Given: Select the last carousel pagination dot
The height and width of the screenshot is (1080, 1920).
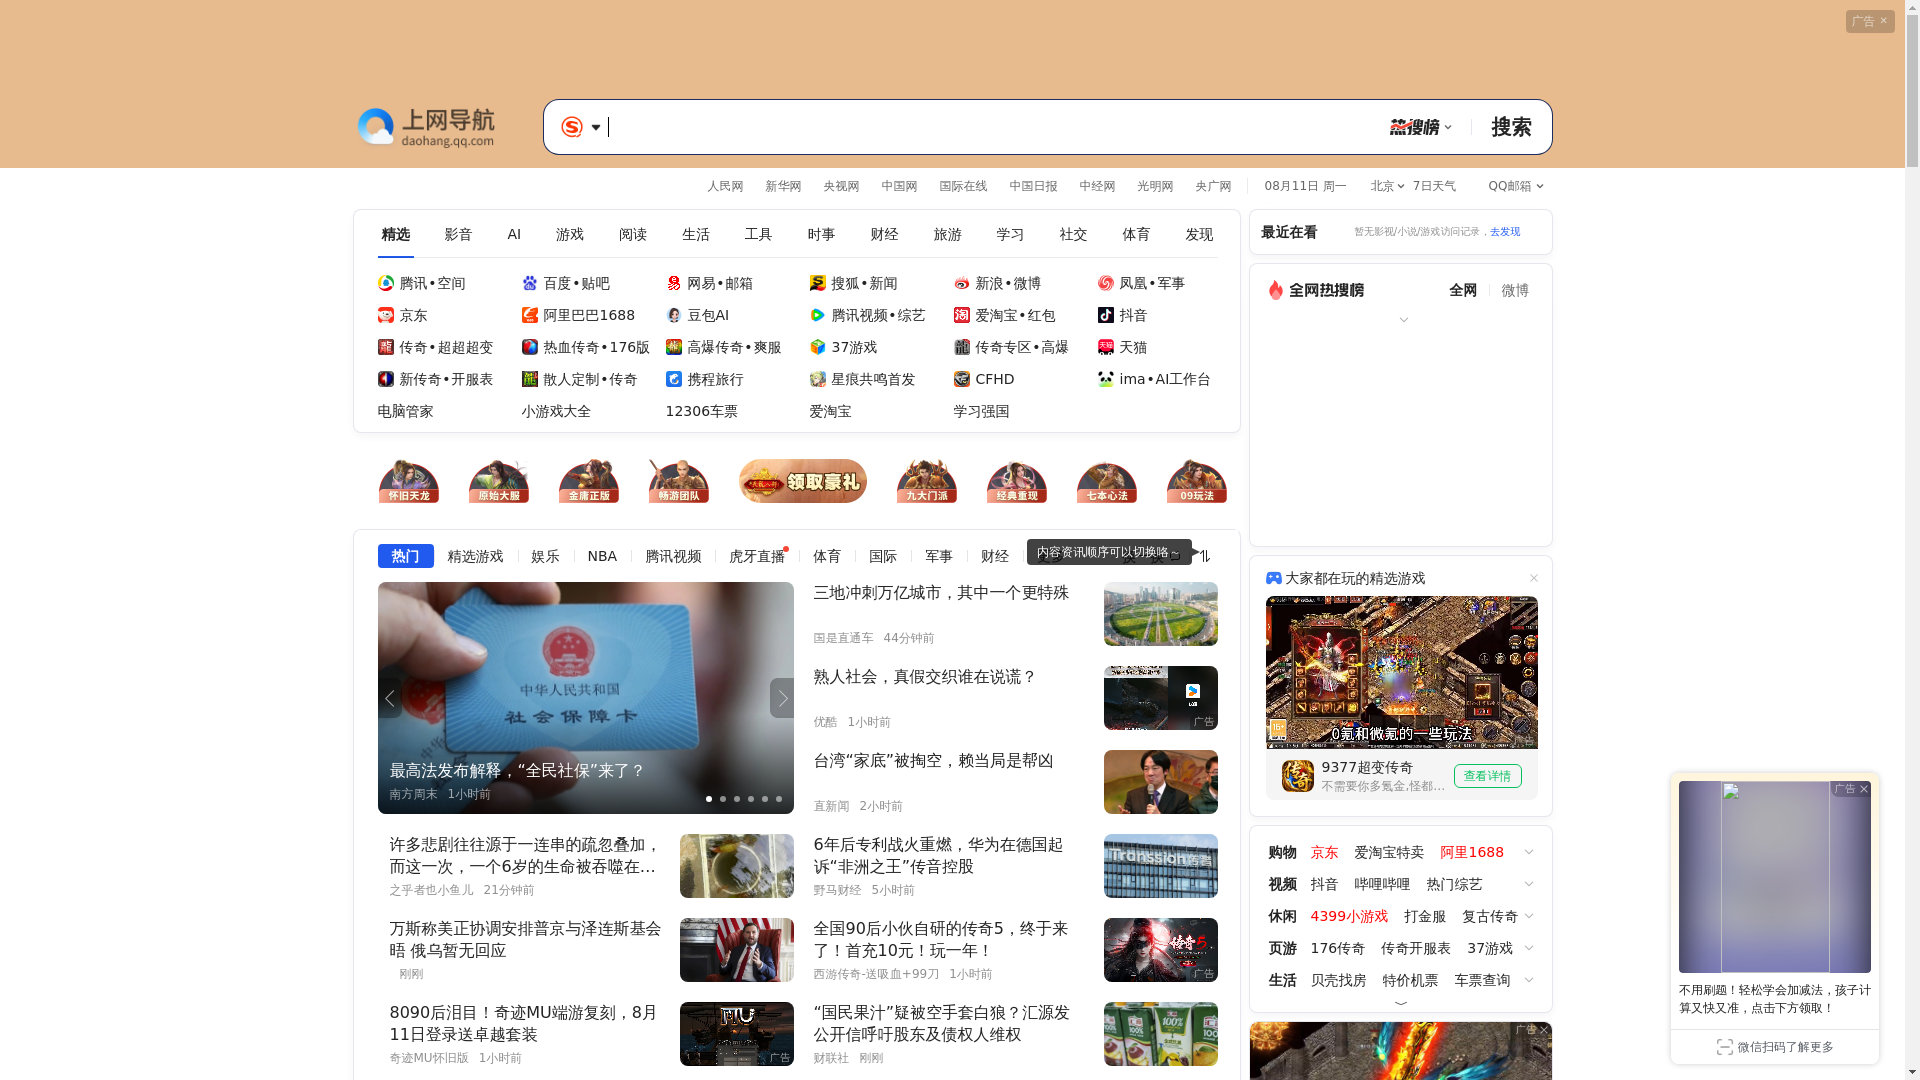Looking at the screenshot, I should [779, 799].
